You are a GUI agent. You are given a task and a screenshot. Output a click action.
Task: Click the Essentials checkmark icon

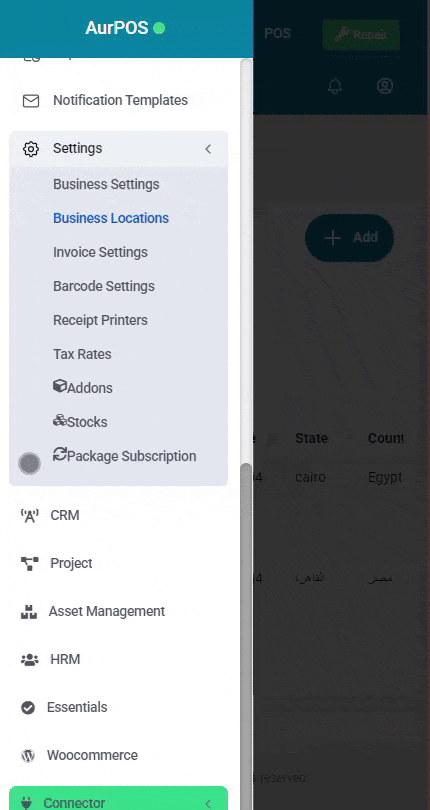(x=28, y=708)
